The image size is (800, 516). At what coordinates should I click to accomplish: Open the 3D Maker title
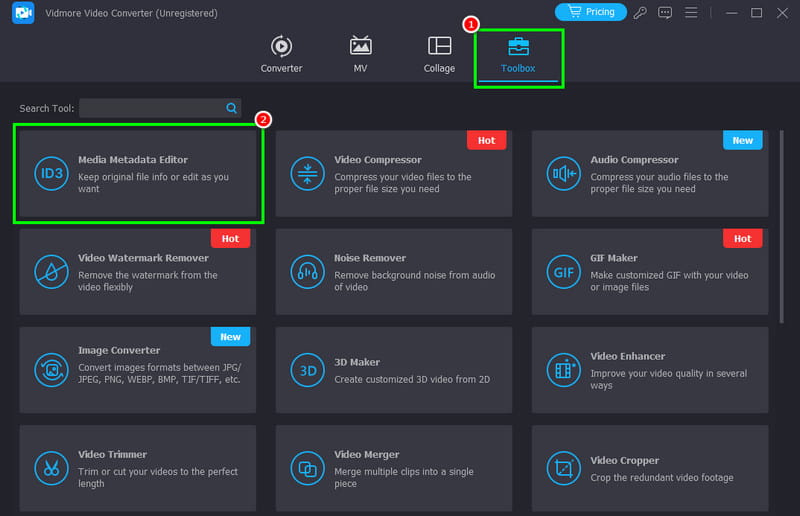(x=357, y=362)
